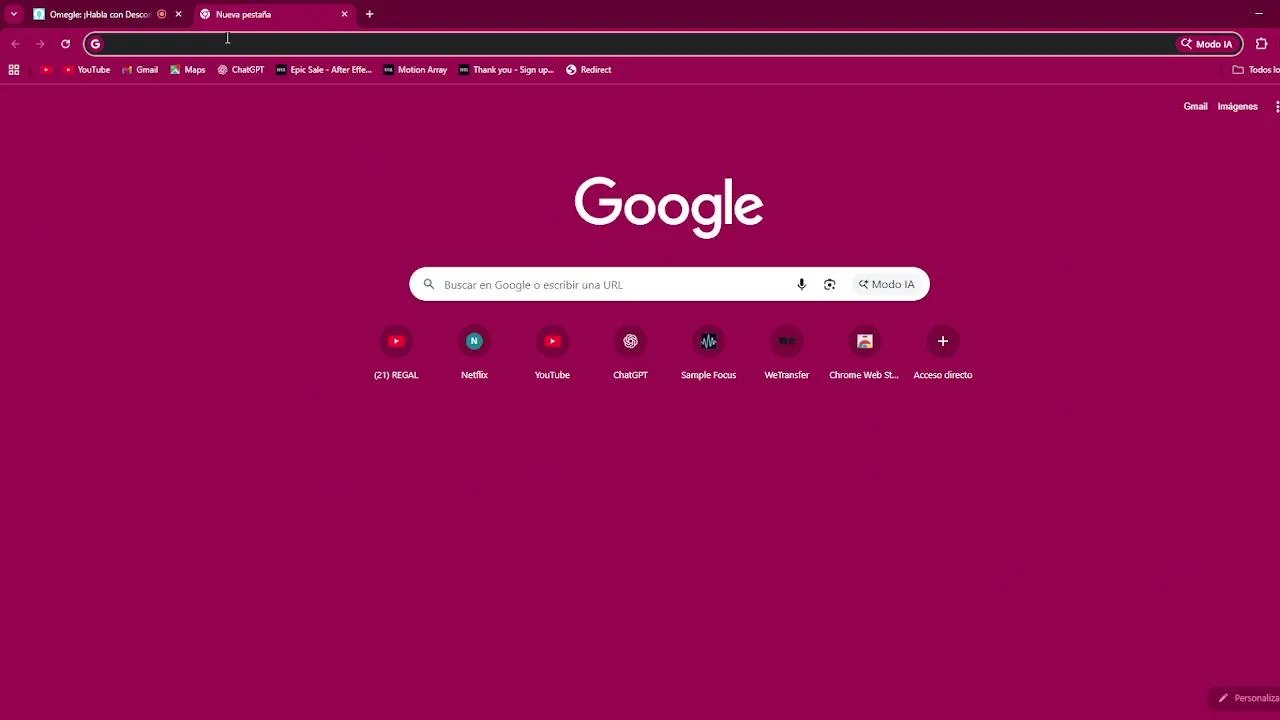Open the Google apps launcher grid
1280x720 pixels.
pyautogui.click(x=1276, y=106)
